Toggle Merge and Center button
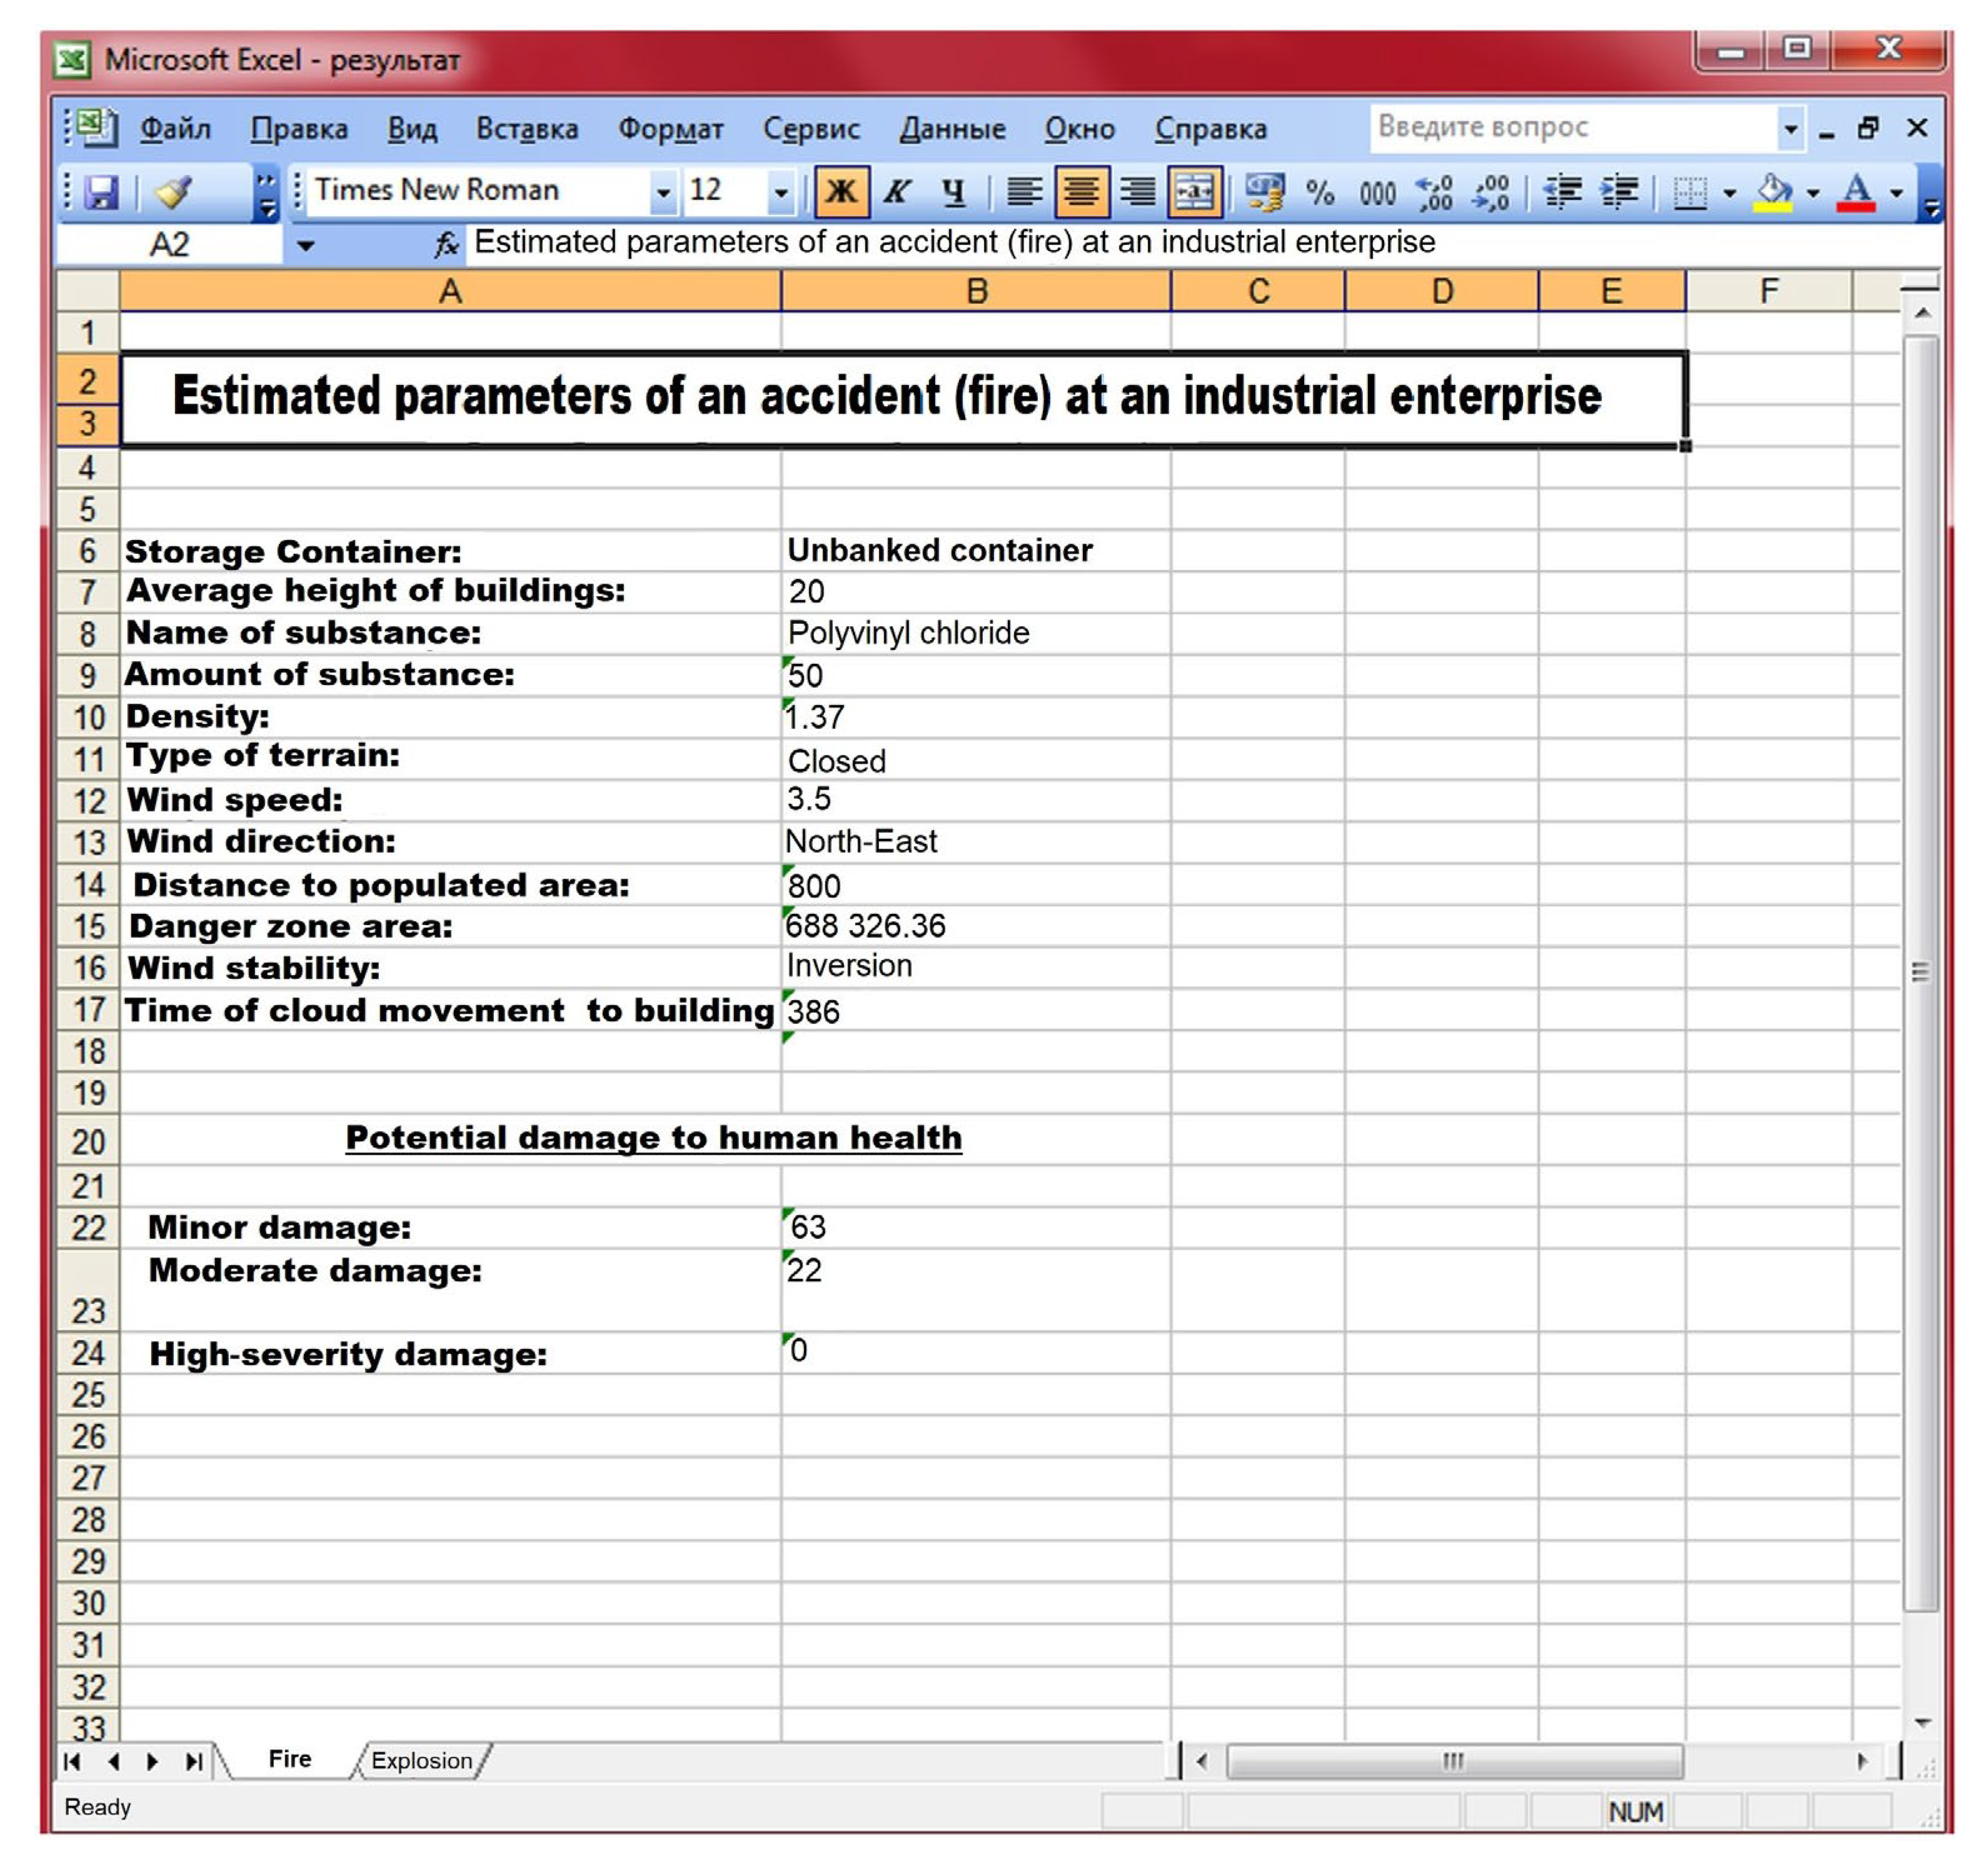The width and height of the screenshot is (1985, 1876). click(x=1194, y=191)
